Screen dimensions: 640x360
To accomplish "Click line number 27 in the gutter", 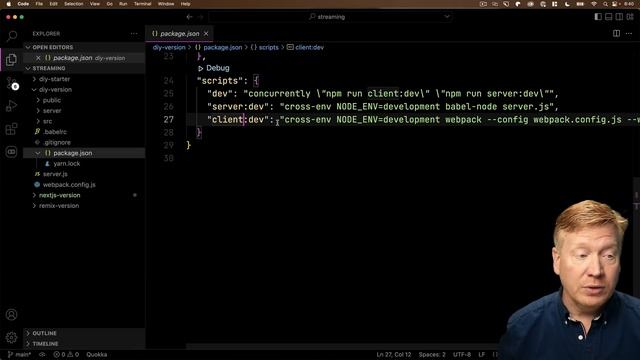I will point(169,120).
